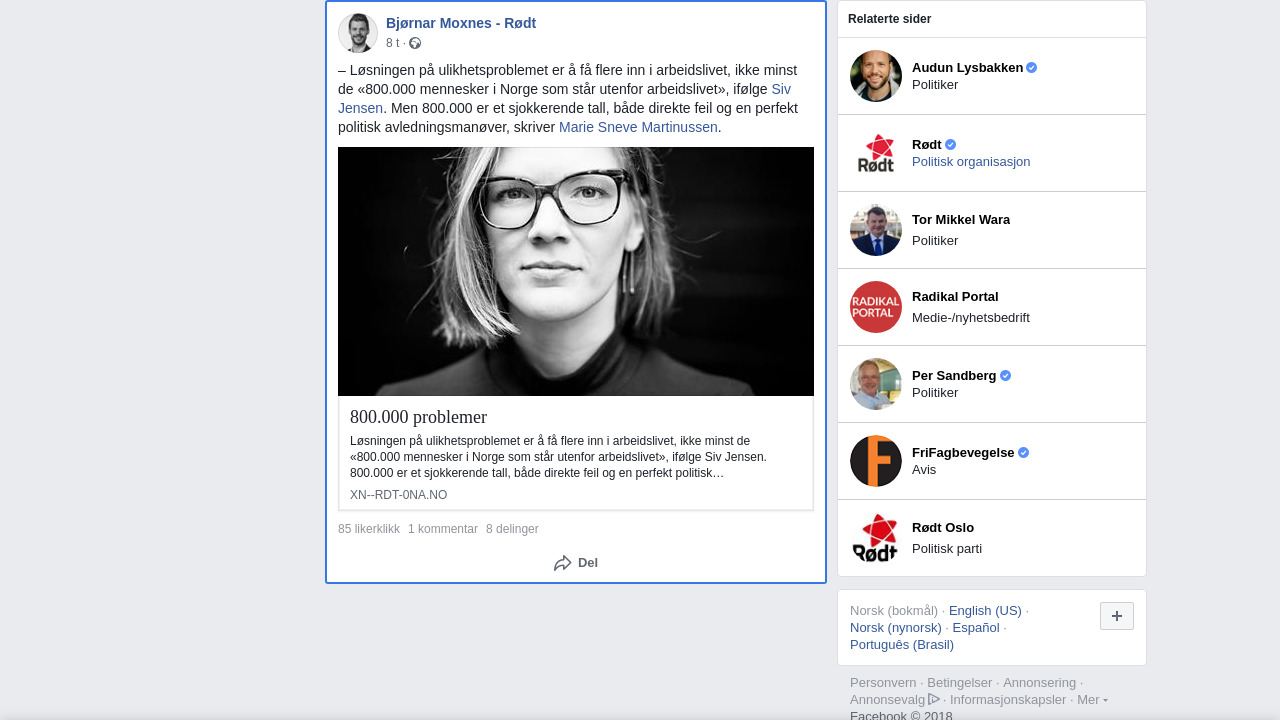Click the Politisk organisasjon category link

971,162
